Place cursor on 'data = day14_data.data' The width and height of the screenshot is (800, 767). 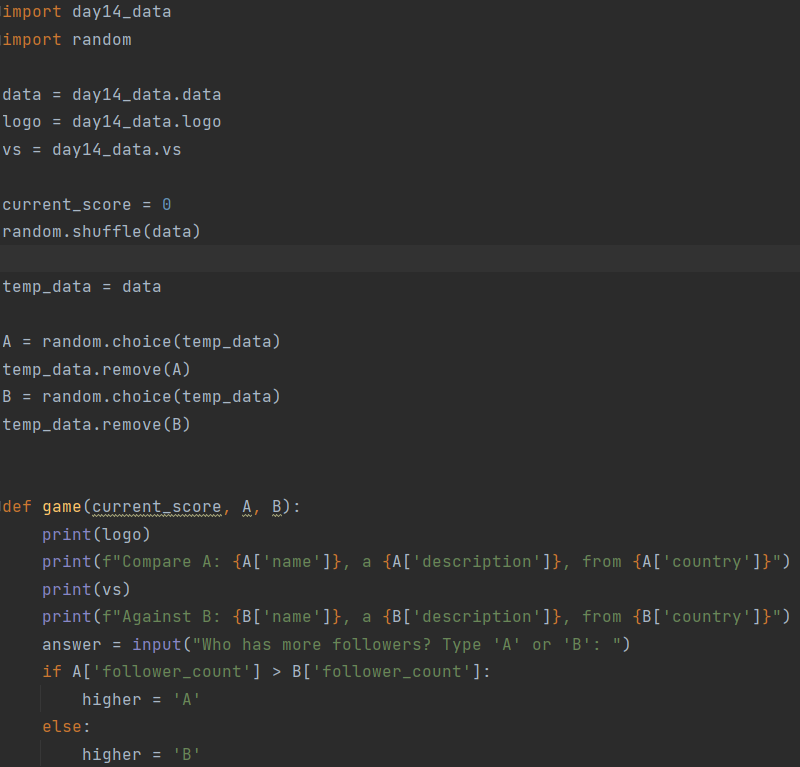click(112, 94)
